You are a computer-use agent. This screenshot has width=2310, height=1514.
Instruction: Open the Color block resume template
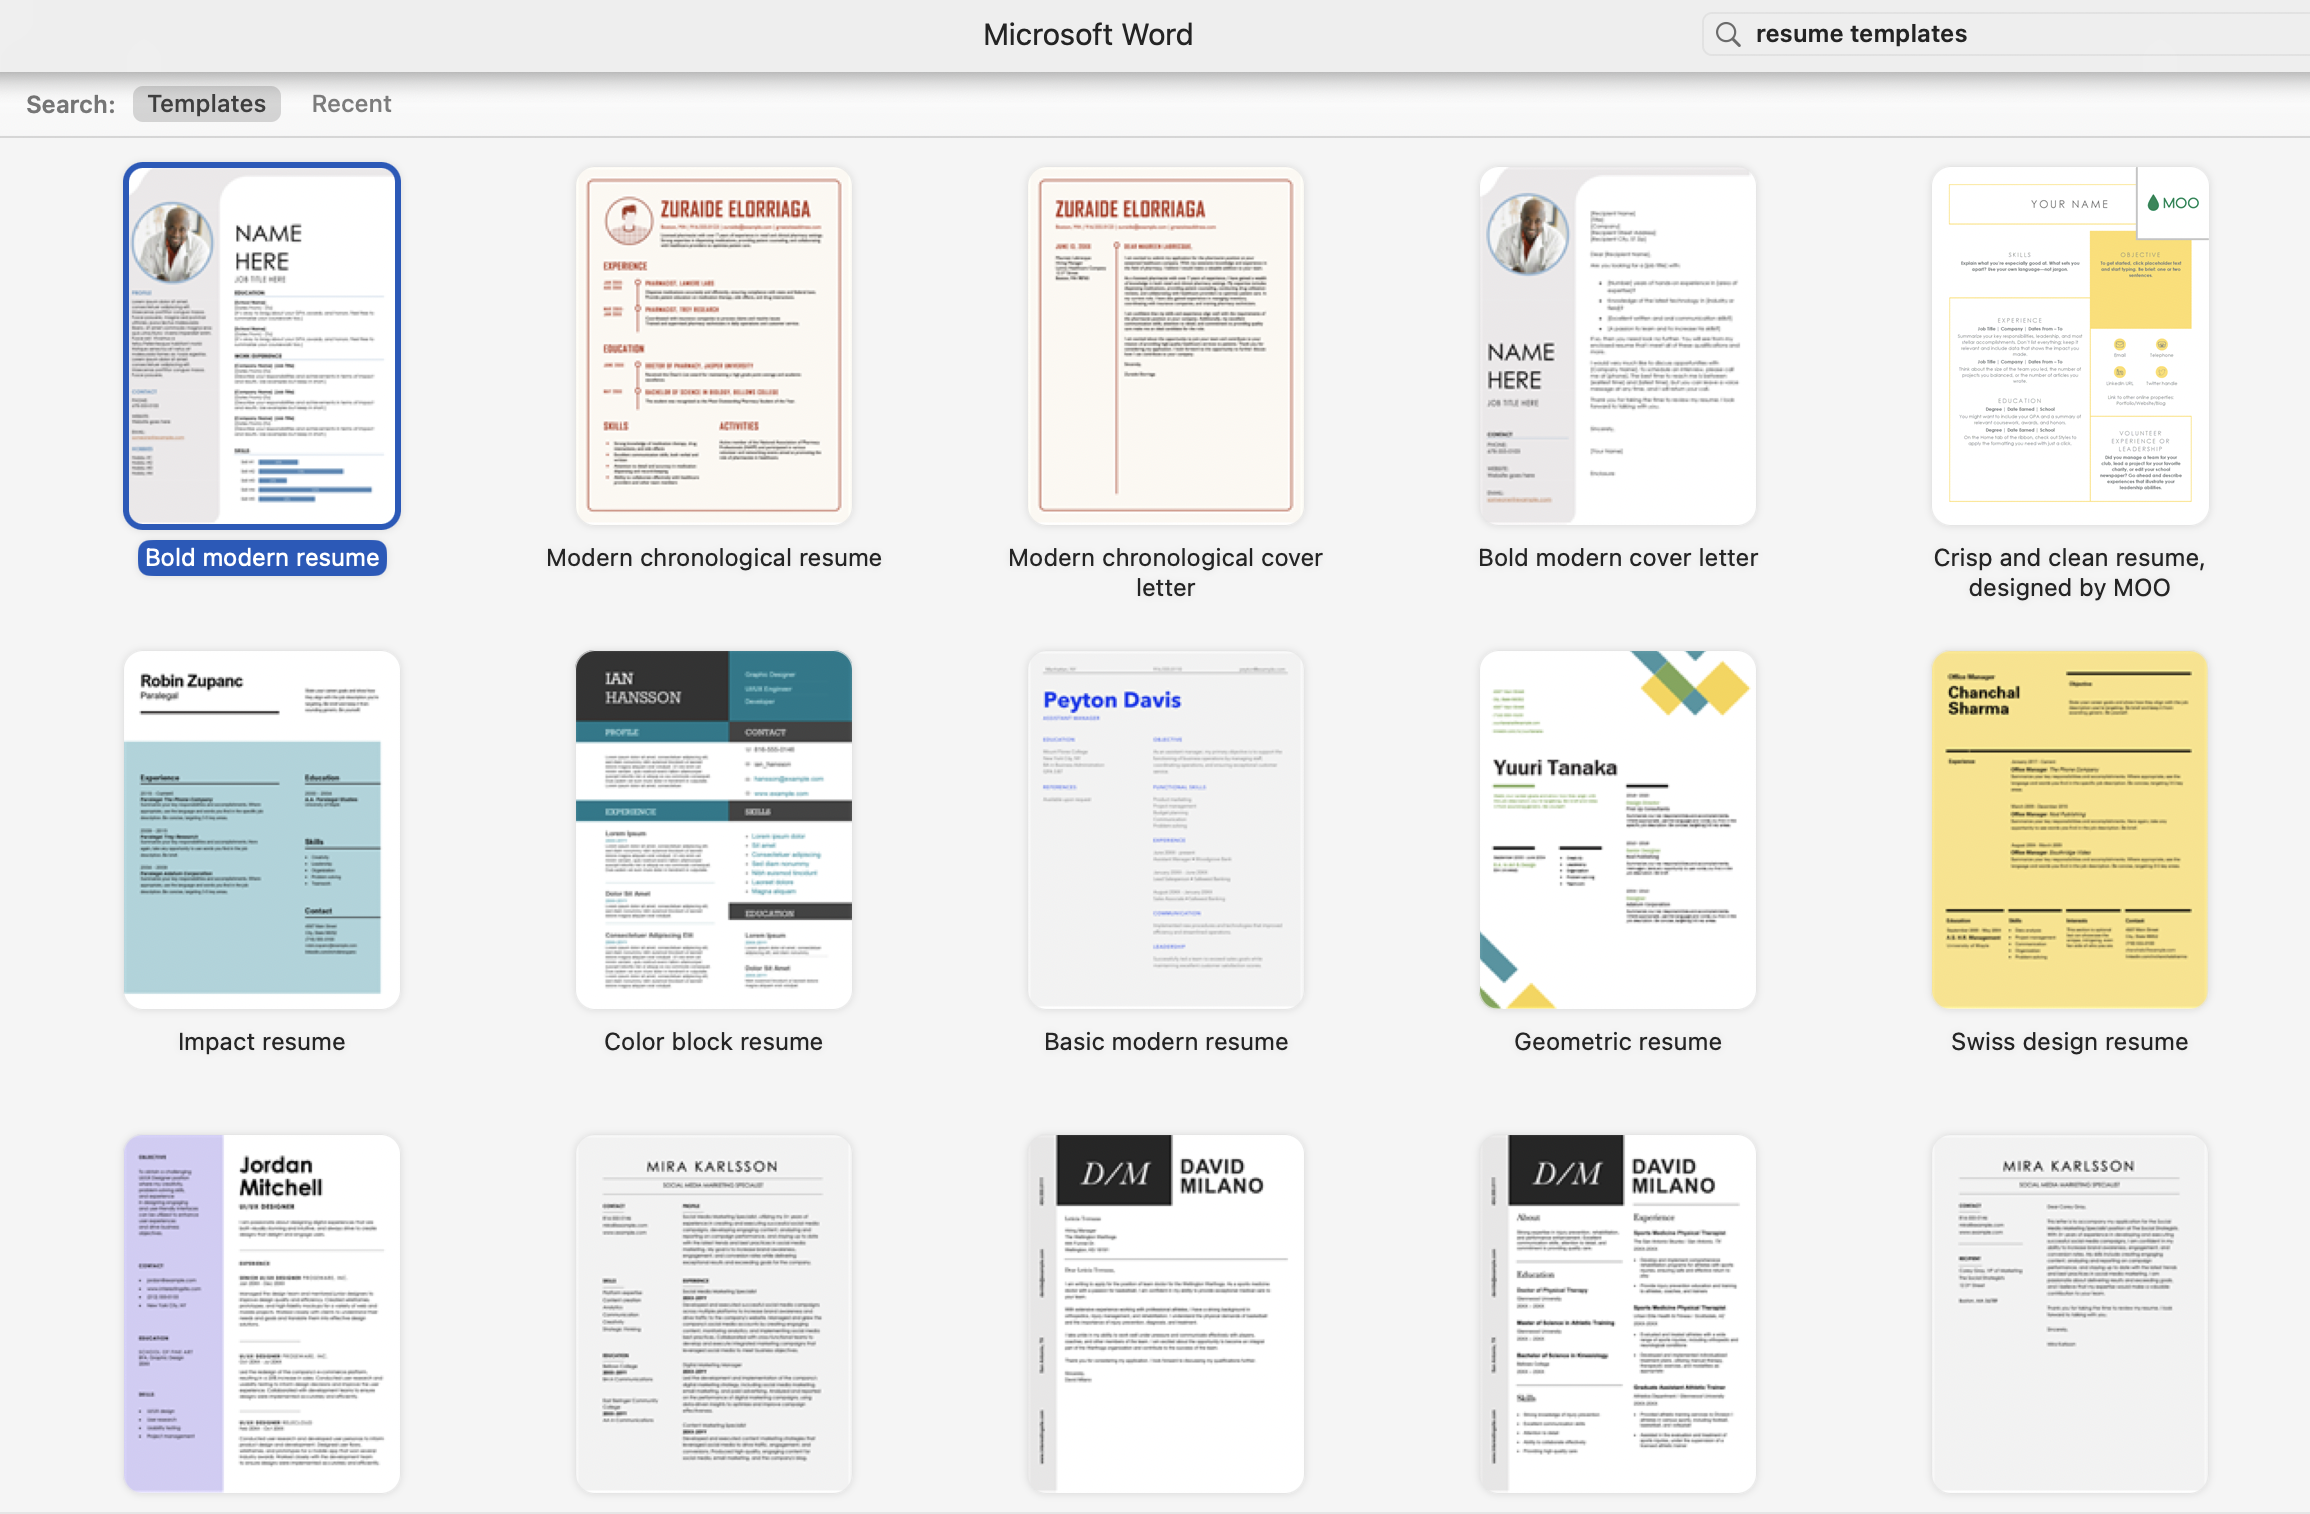tap(713, 829)
